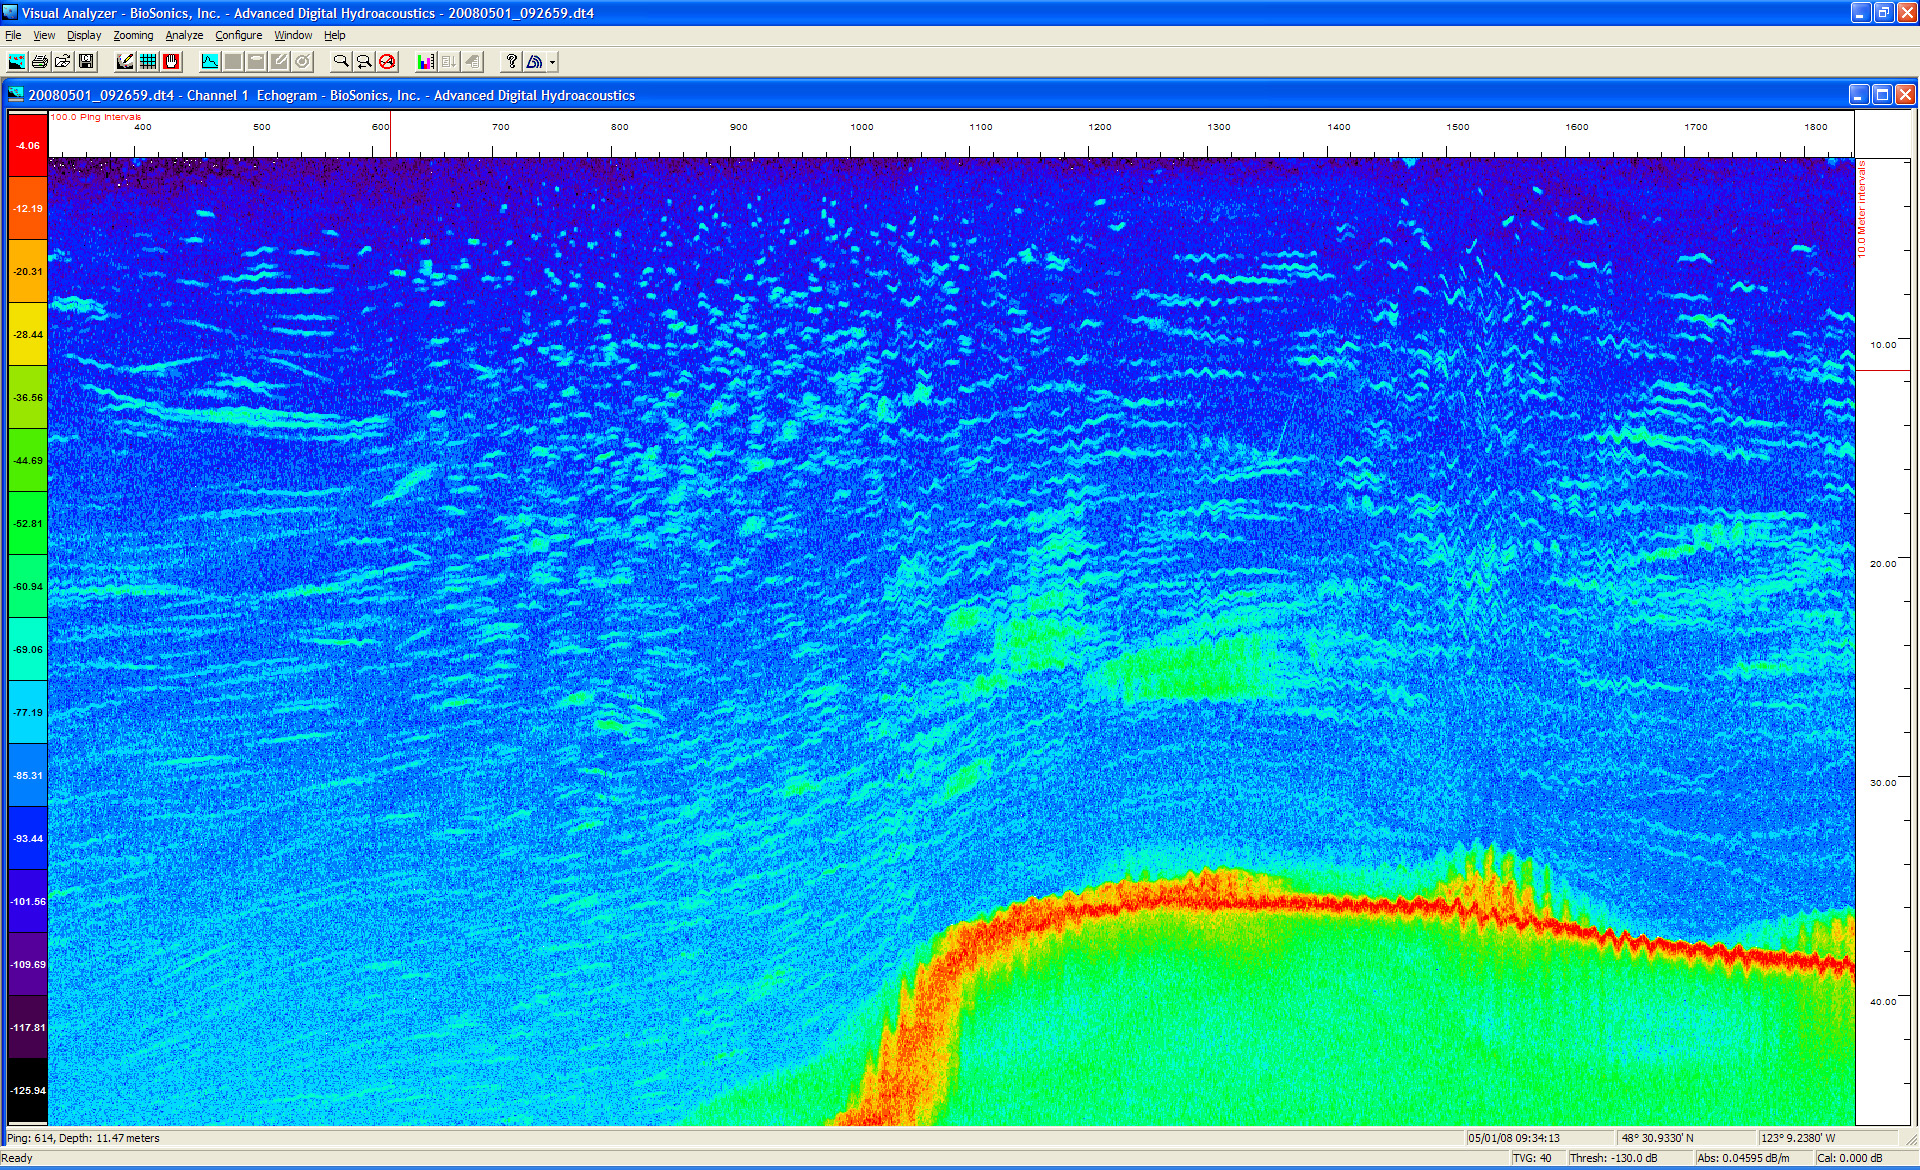Toggle the no-zoom red circle icon

click(387, 62)
